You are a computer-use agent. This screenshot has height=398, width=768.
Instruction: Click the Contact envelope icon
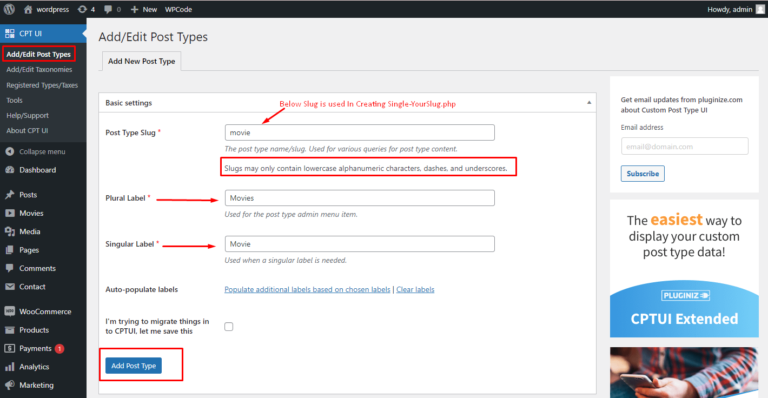click(9, 286)
